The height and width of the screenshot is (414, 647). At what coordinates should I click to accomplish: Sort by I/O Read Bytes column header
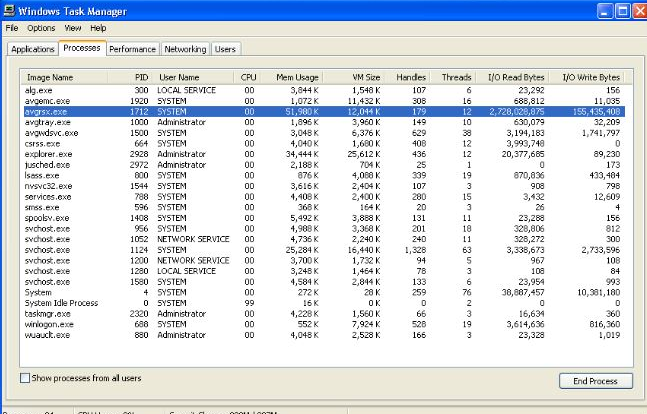(513, 77)
